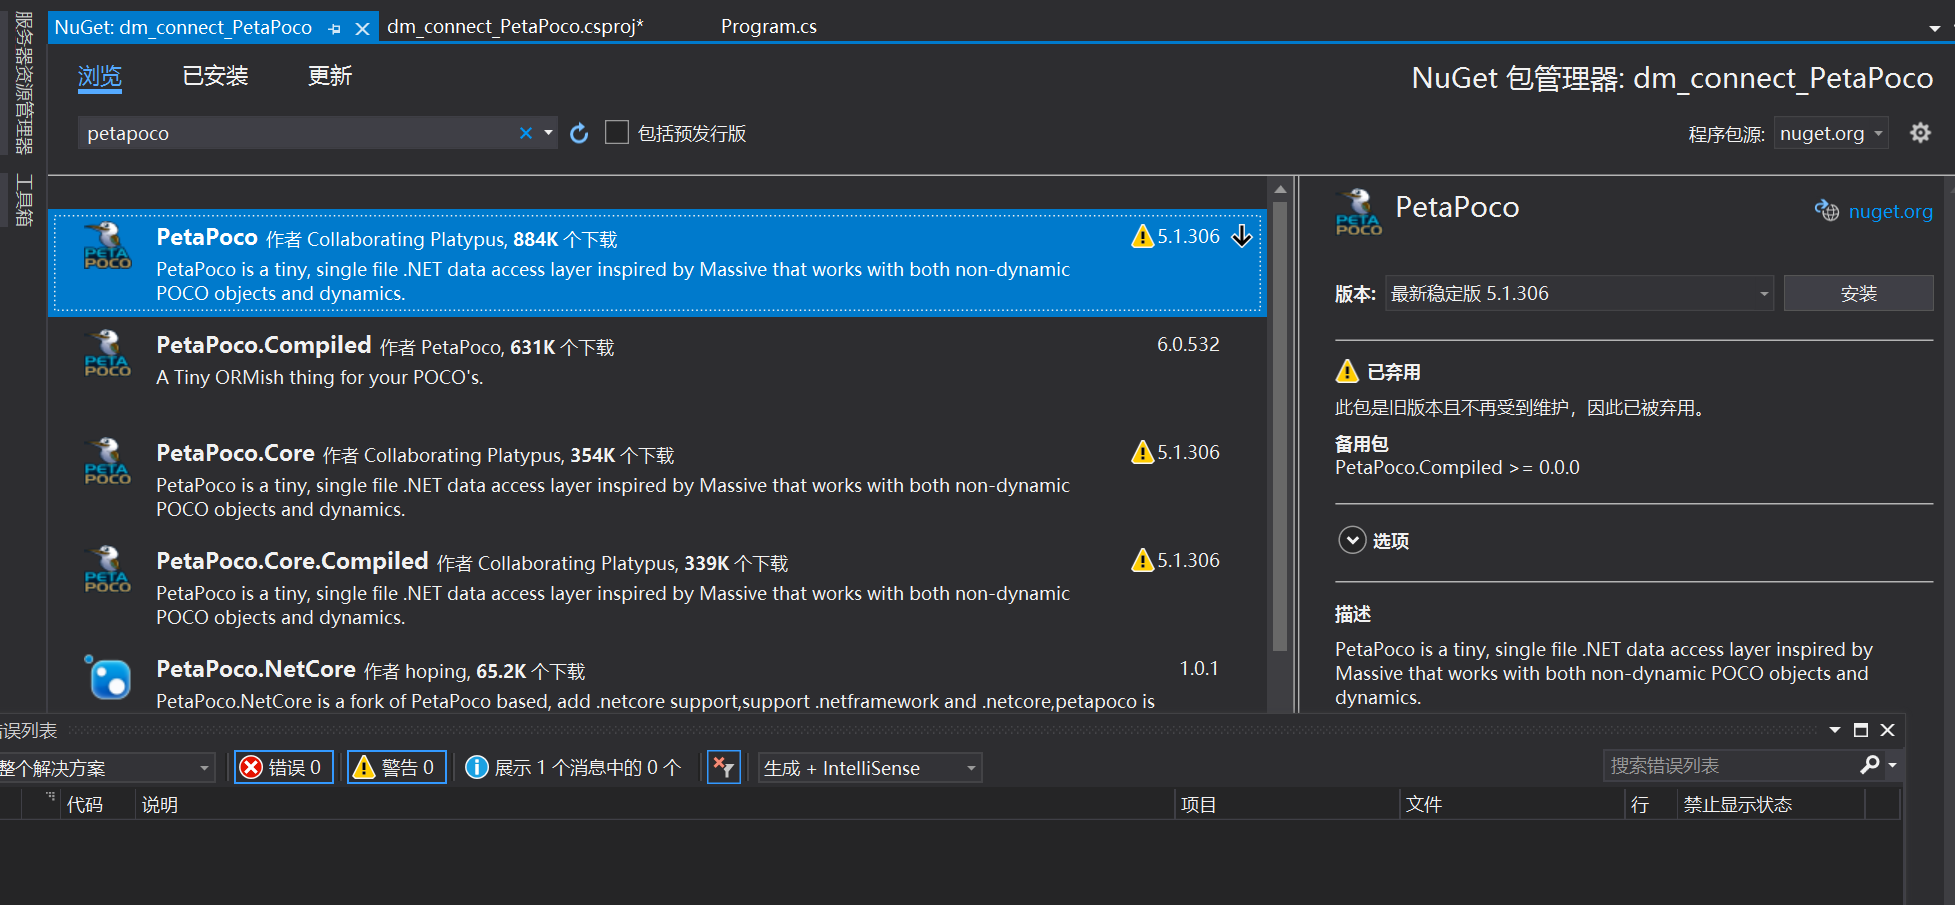Screen dimensions: 1955x905
Task: Click the Install button
Action: (1858, 293)
